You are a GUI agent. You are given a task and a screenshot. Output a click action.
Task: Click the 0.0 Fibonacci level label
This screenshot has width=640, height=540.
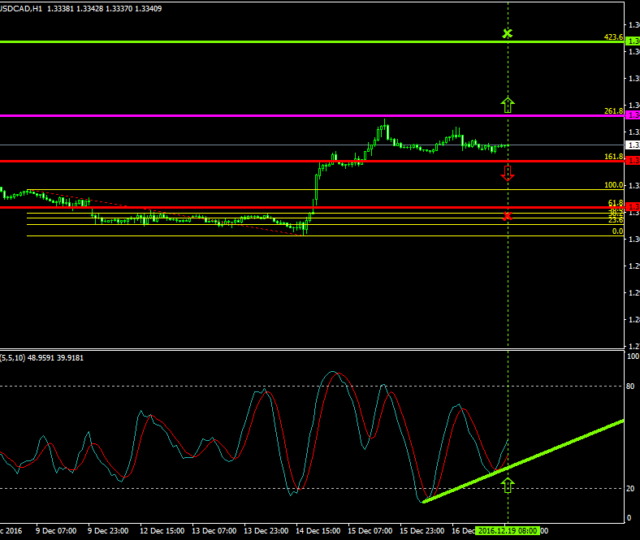tap(618, 231)
